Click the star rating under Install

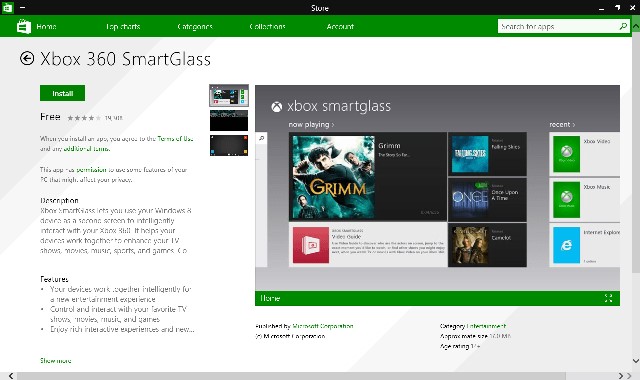pos(84,118)
